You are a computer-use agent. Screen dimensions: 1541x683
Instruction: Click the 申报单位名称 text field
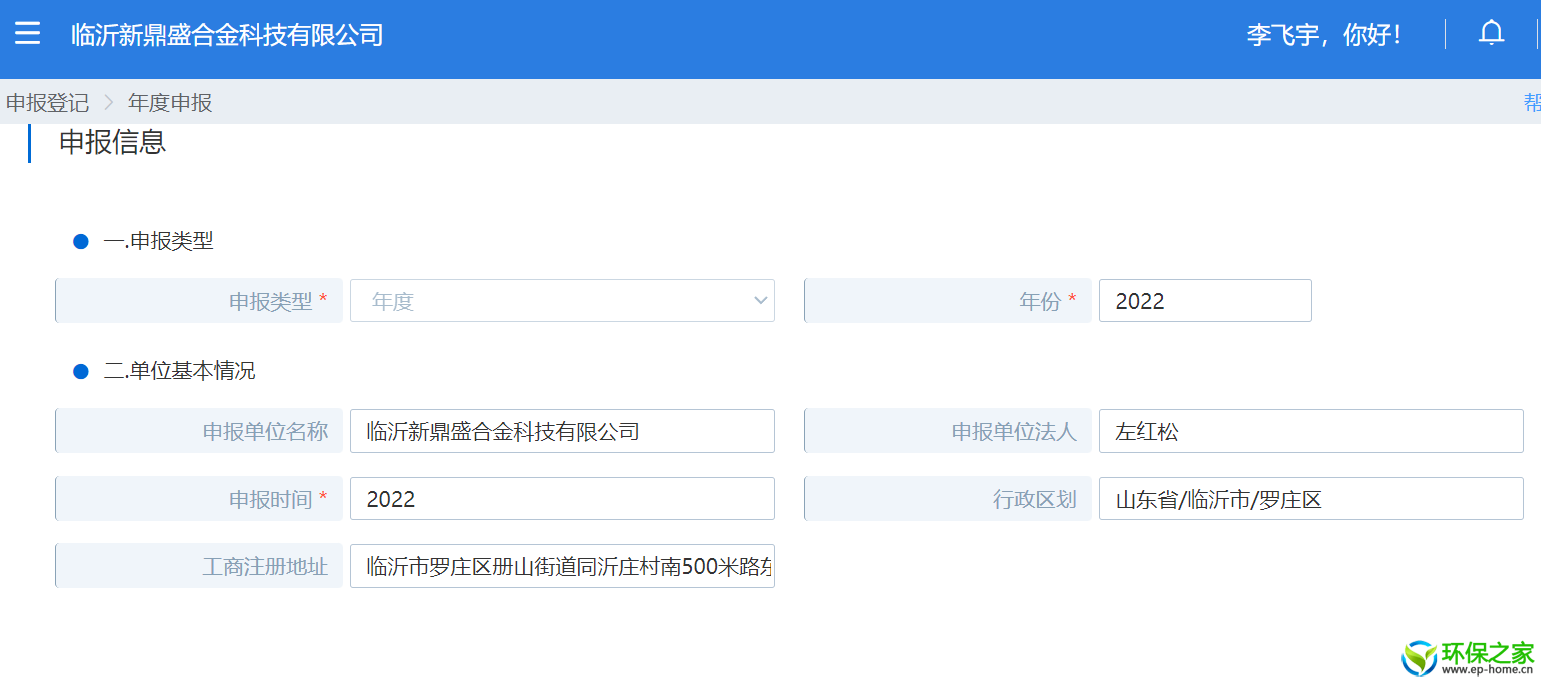click(561, 431)
